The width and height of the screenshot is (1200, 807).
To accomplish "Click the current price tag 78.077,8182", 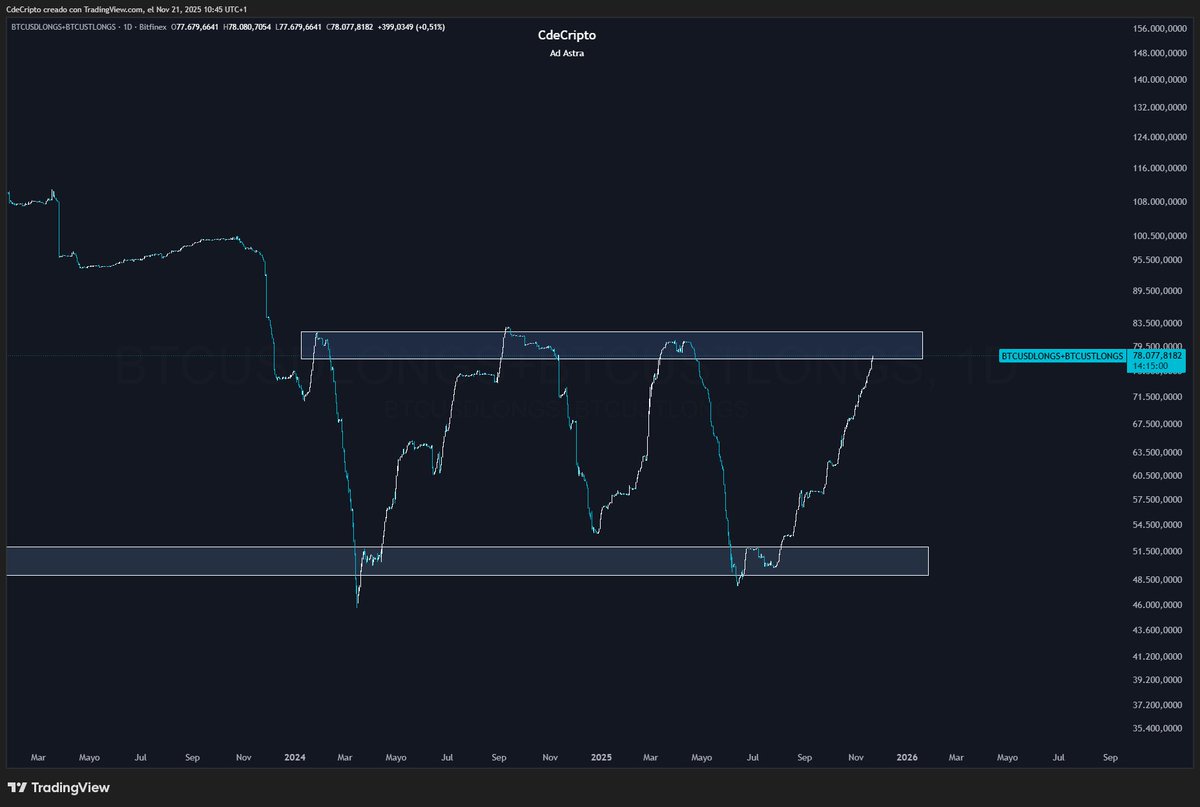I will [1158, 355].
